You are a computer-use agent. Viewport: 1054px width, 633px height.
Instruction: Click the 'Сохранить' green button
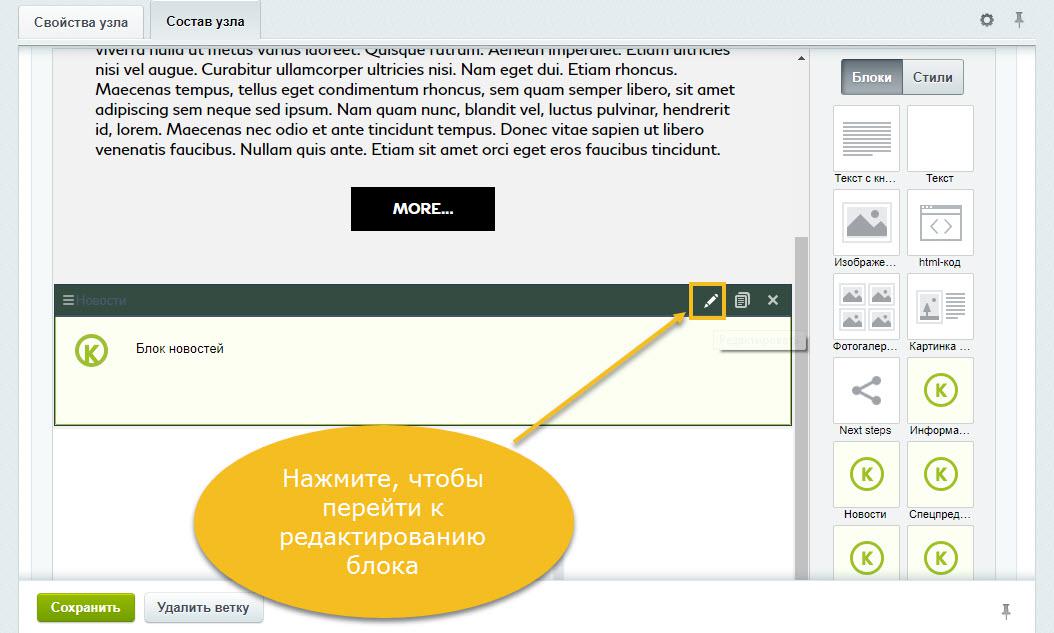point(85,607)
